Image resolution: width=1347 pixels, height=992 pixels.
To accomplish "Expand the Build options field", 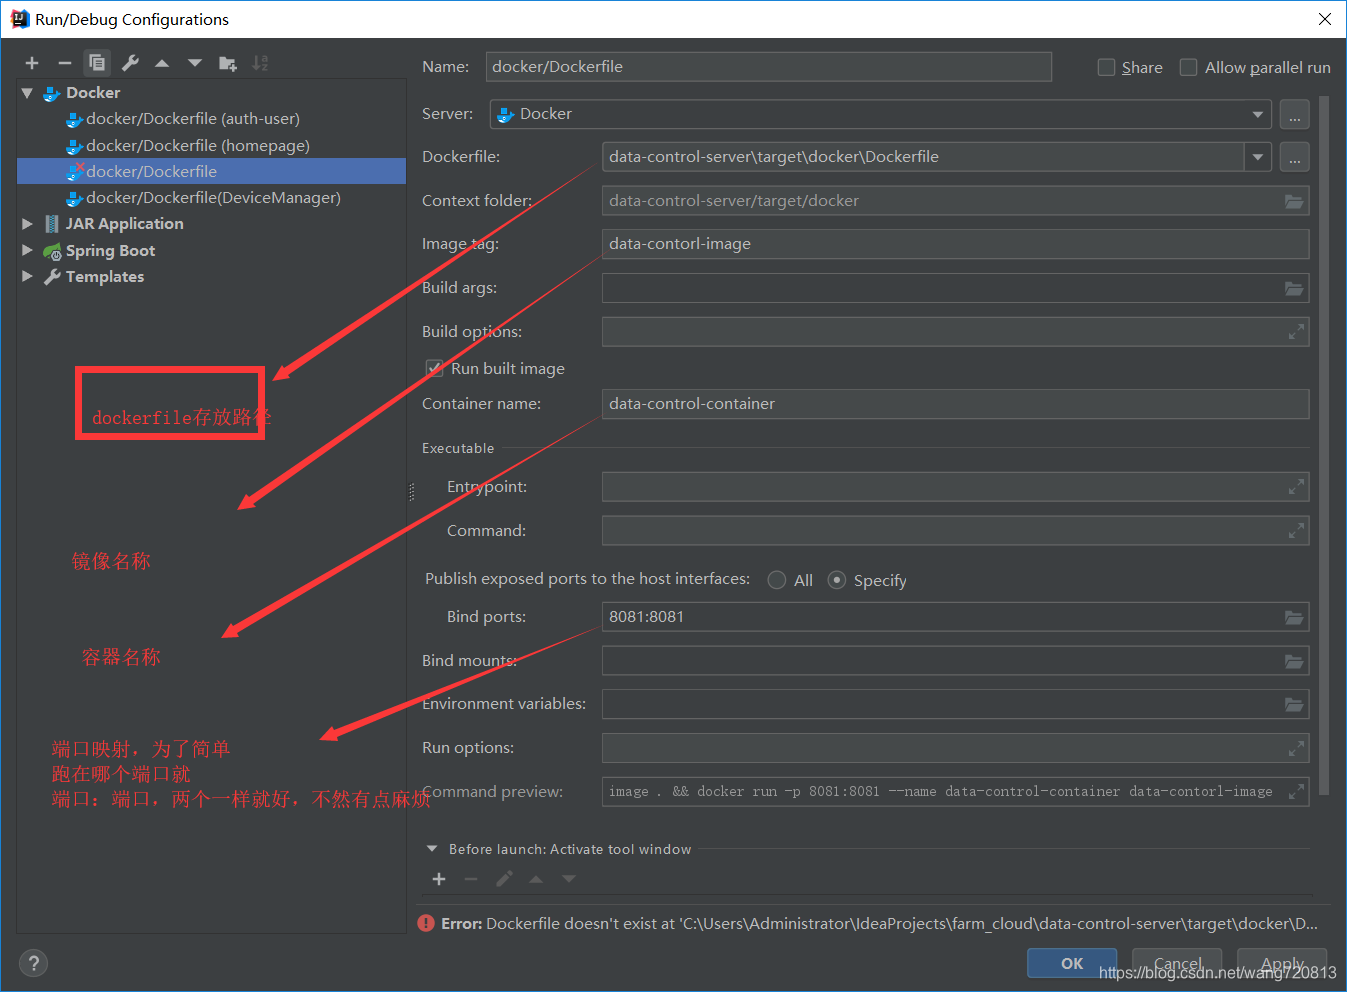I will 1296,332.
